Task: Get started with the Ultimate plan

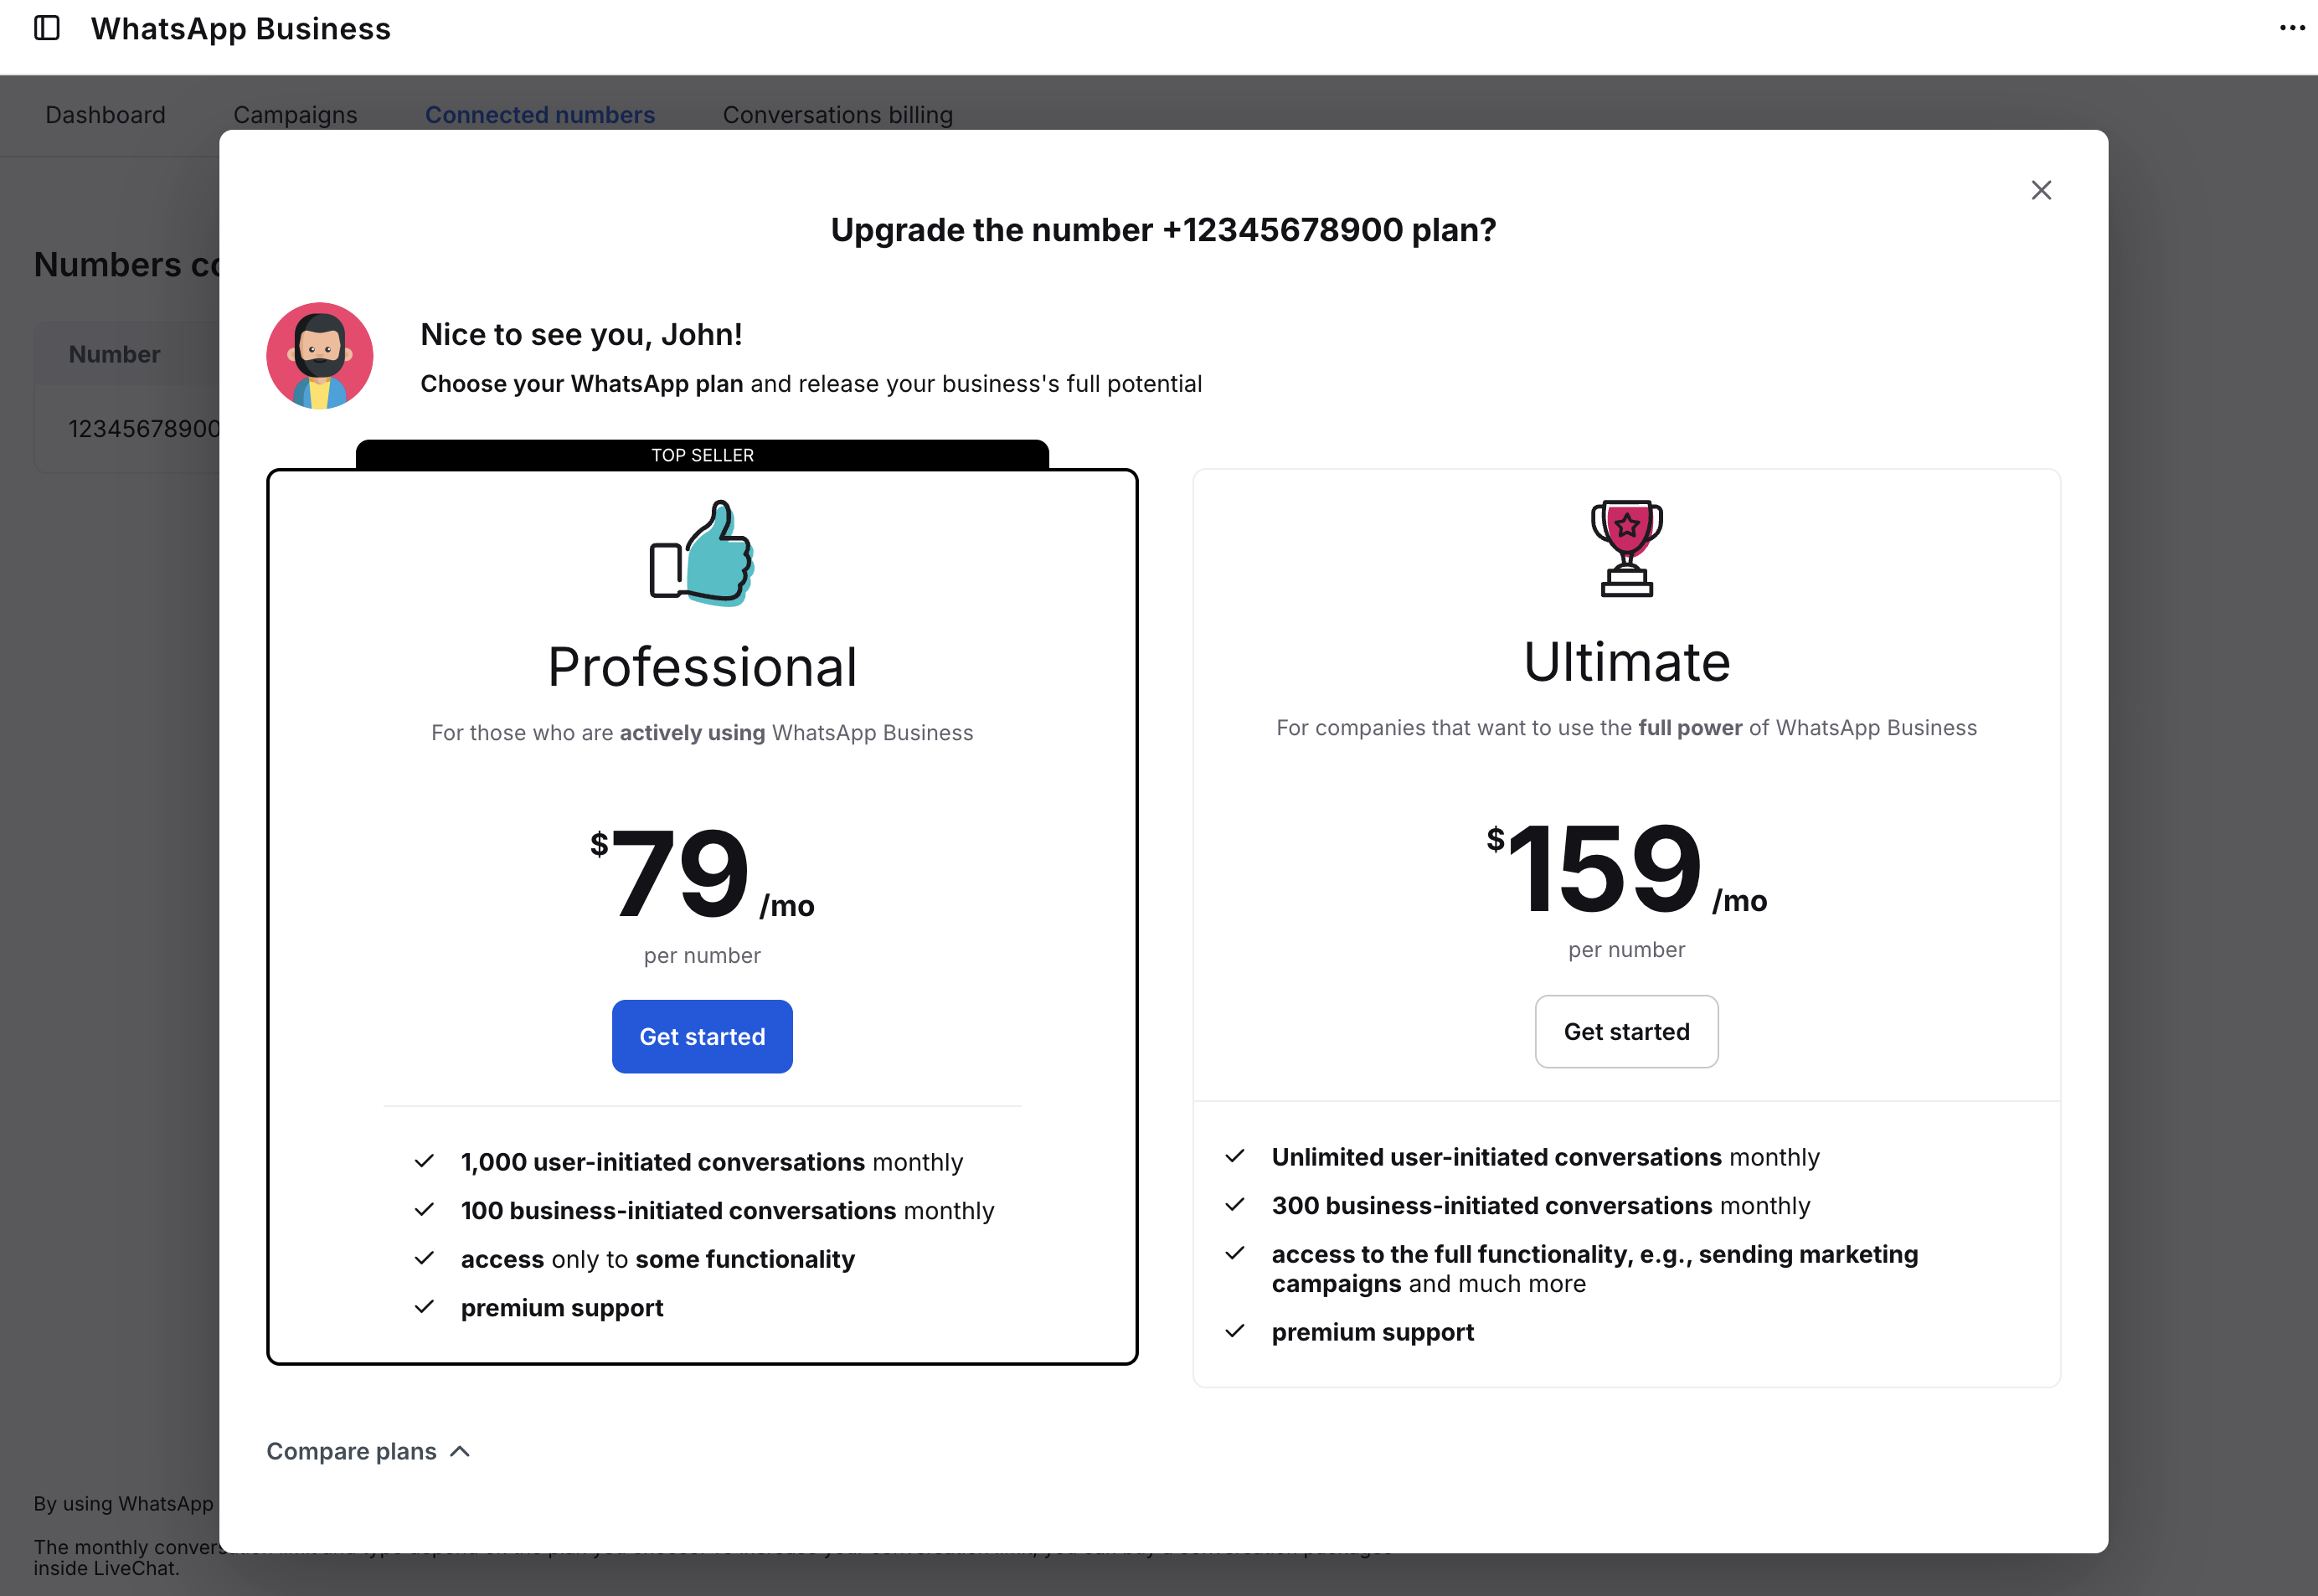Action: [1626, 1032]
